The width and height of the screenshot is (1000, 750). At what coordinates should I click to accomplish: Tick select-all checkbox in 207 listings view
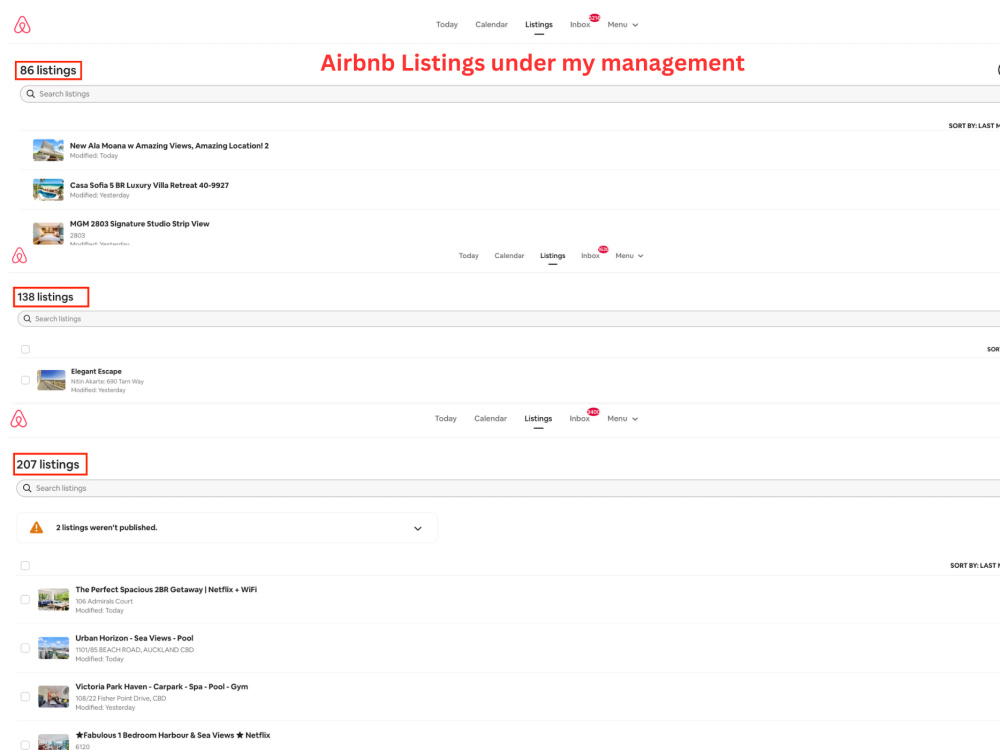tap(26, 566)
